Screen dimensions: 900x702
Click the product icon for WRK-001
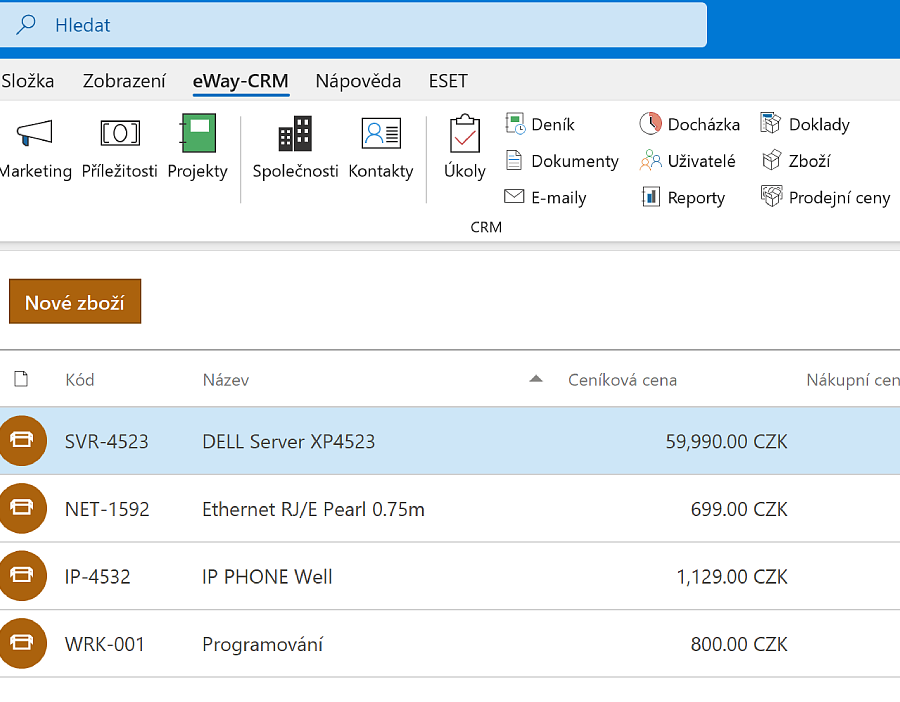(x=22, y=643)
